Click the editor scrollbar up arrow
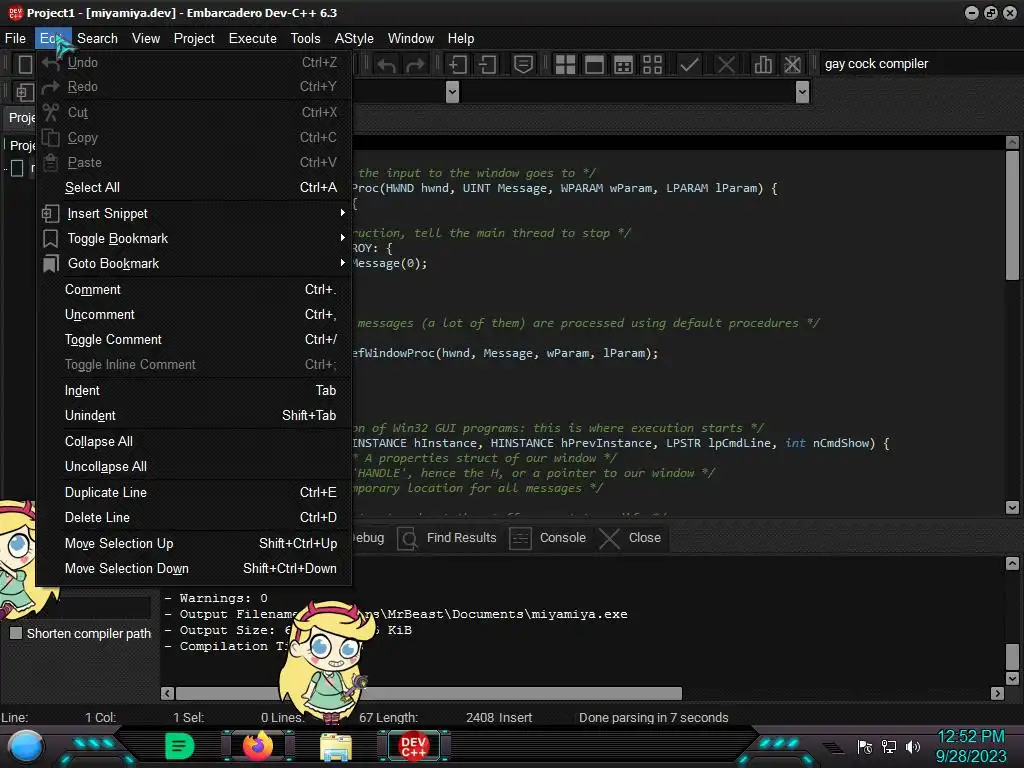Image resolution: width=1024 pixels, height=768 pixels. point(1012,142)
